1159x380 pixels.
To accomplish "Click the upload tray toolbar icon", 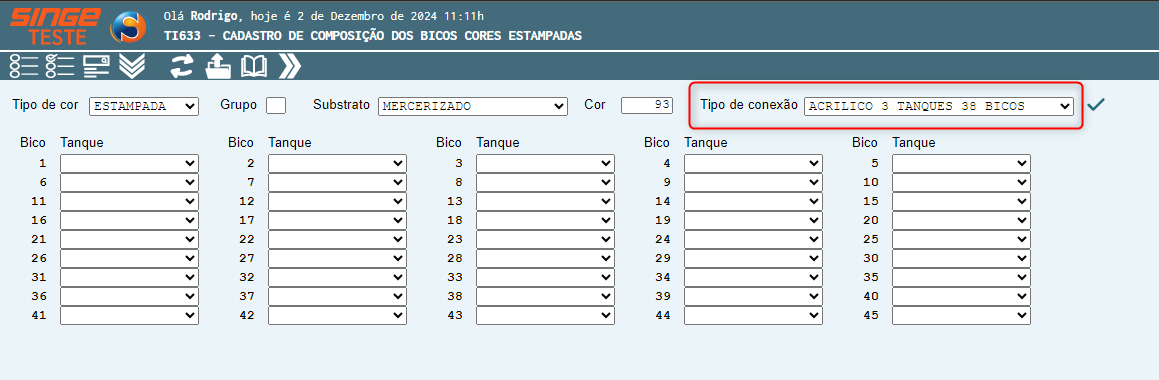I will click(x=218, y=67).
